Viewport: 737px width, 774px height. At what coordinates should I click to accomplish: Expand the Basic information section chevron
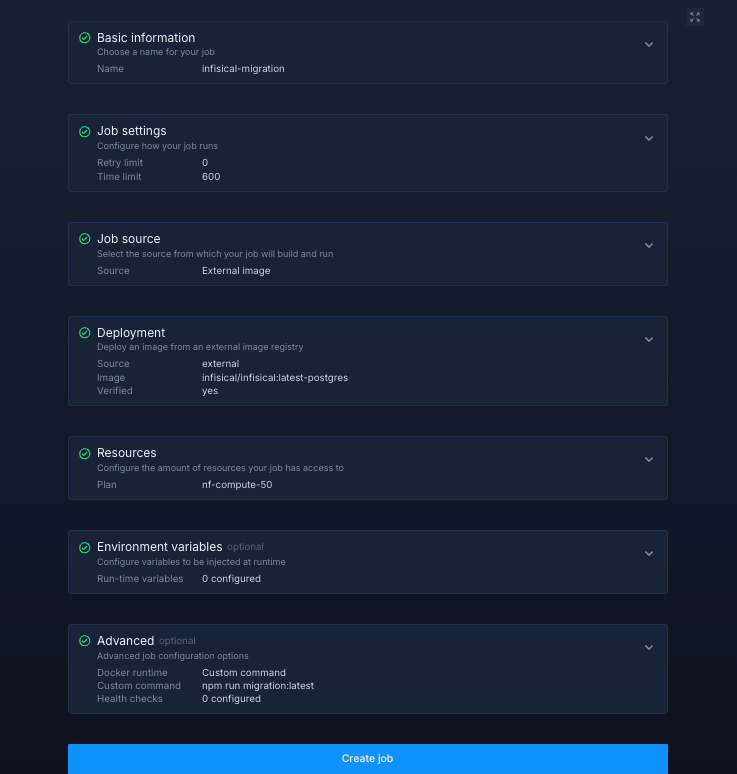click(648, 45)
